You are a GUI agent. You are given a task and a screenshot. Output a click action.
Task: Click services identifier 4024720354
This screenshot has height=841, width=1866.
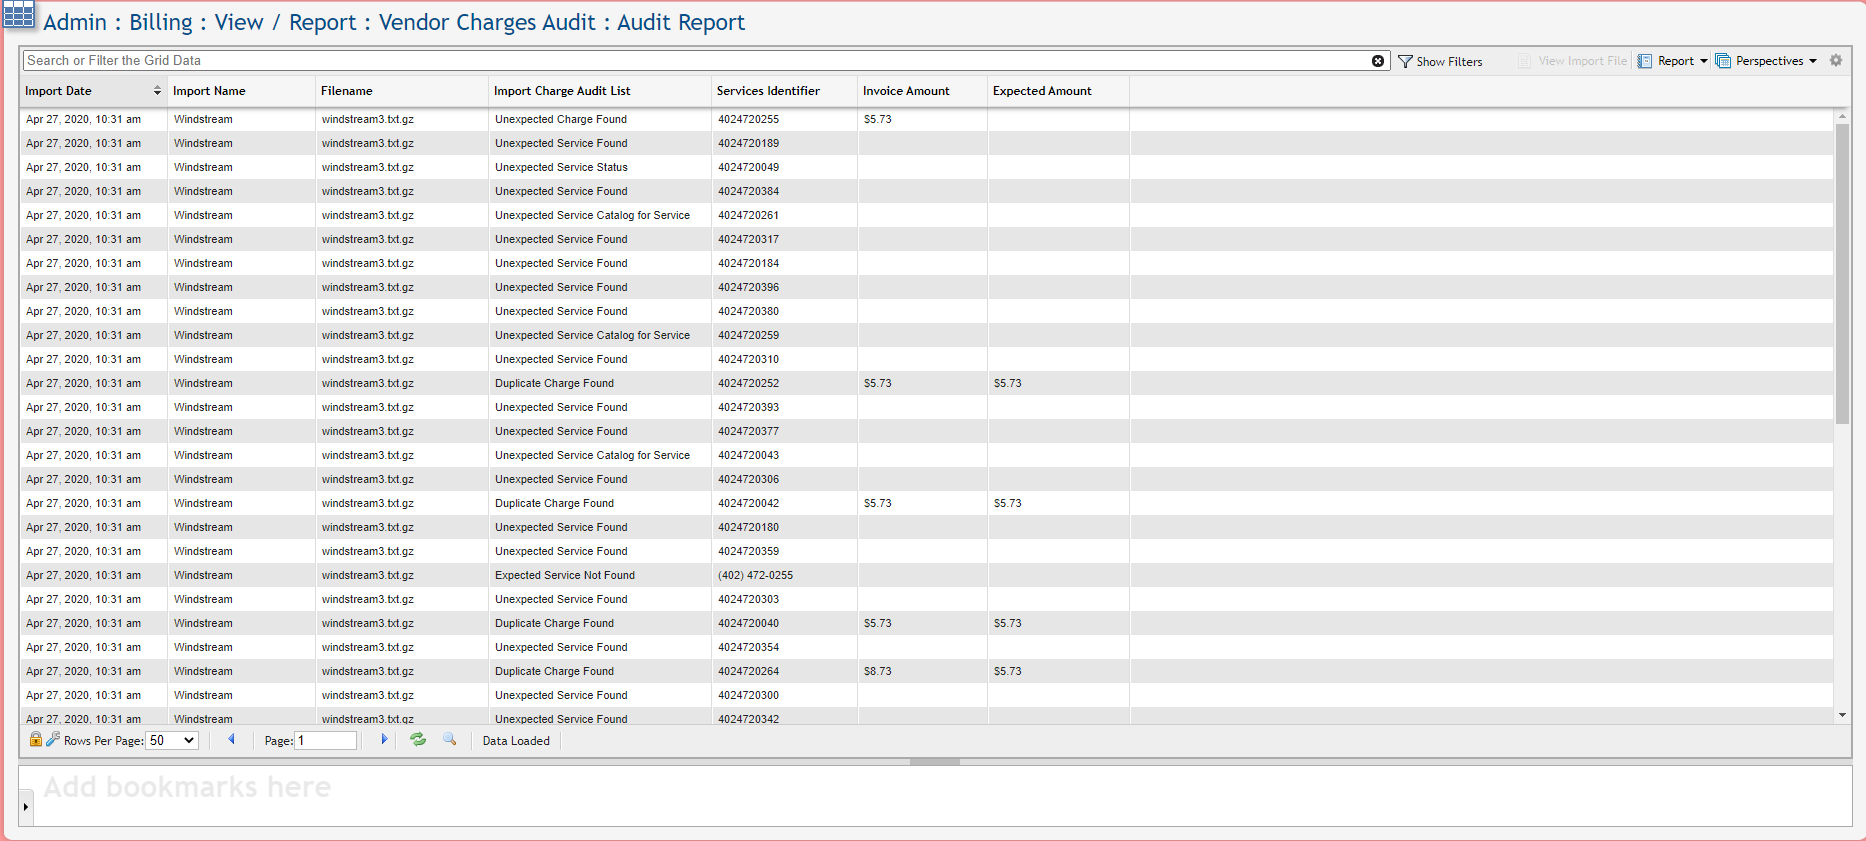748,647
